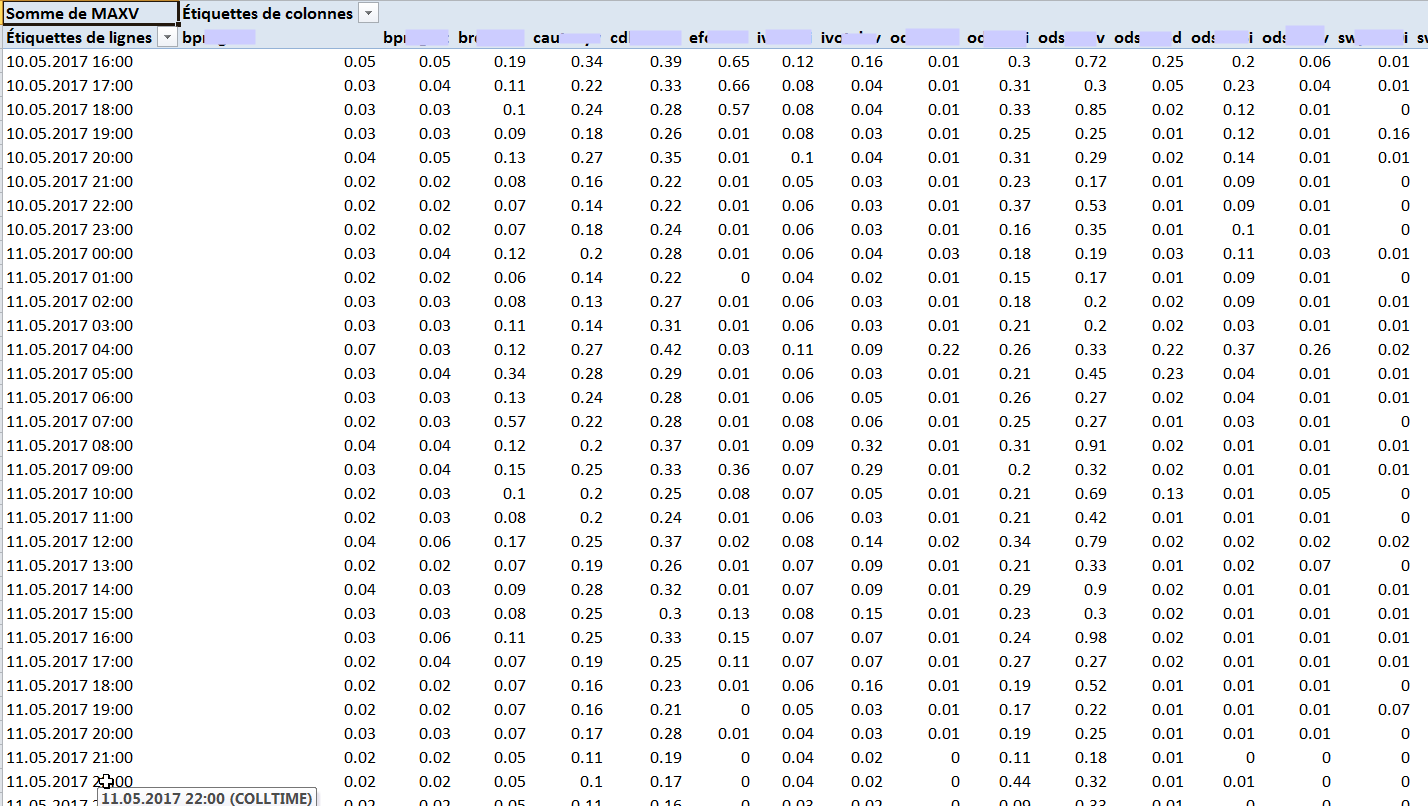Click the 0.85 value cell

1091,110
